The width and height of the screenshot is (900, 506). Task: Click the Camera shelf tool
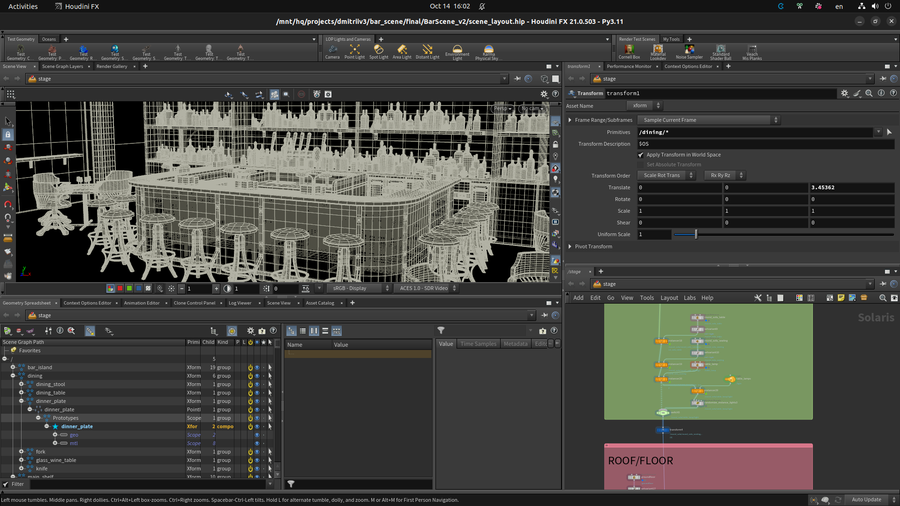tap(332, 51)
